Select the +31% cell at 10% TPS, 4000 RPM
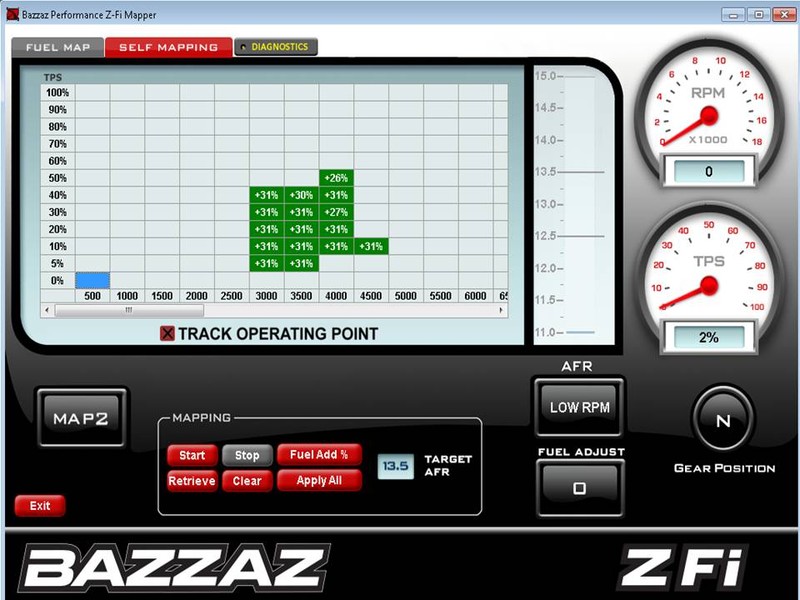Screen dimensions: 800x600 (336, 246)
